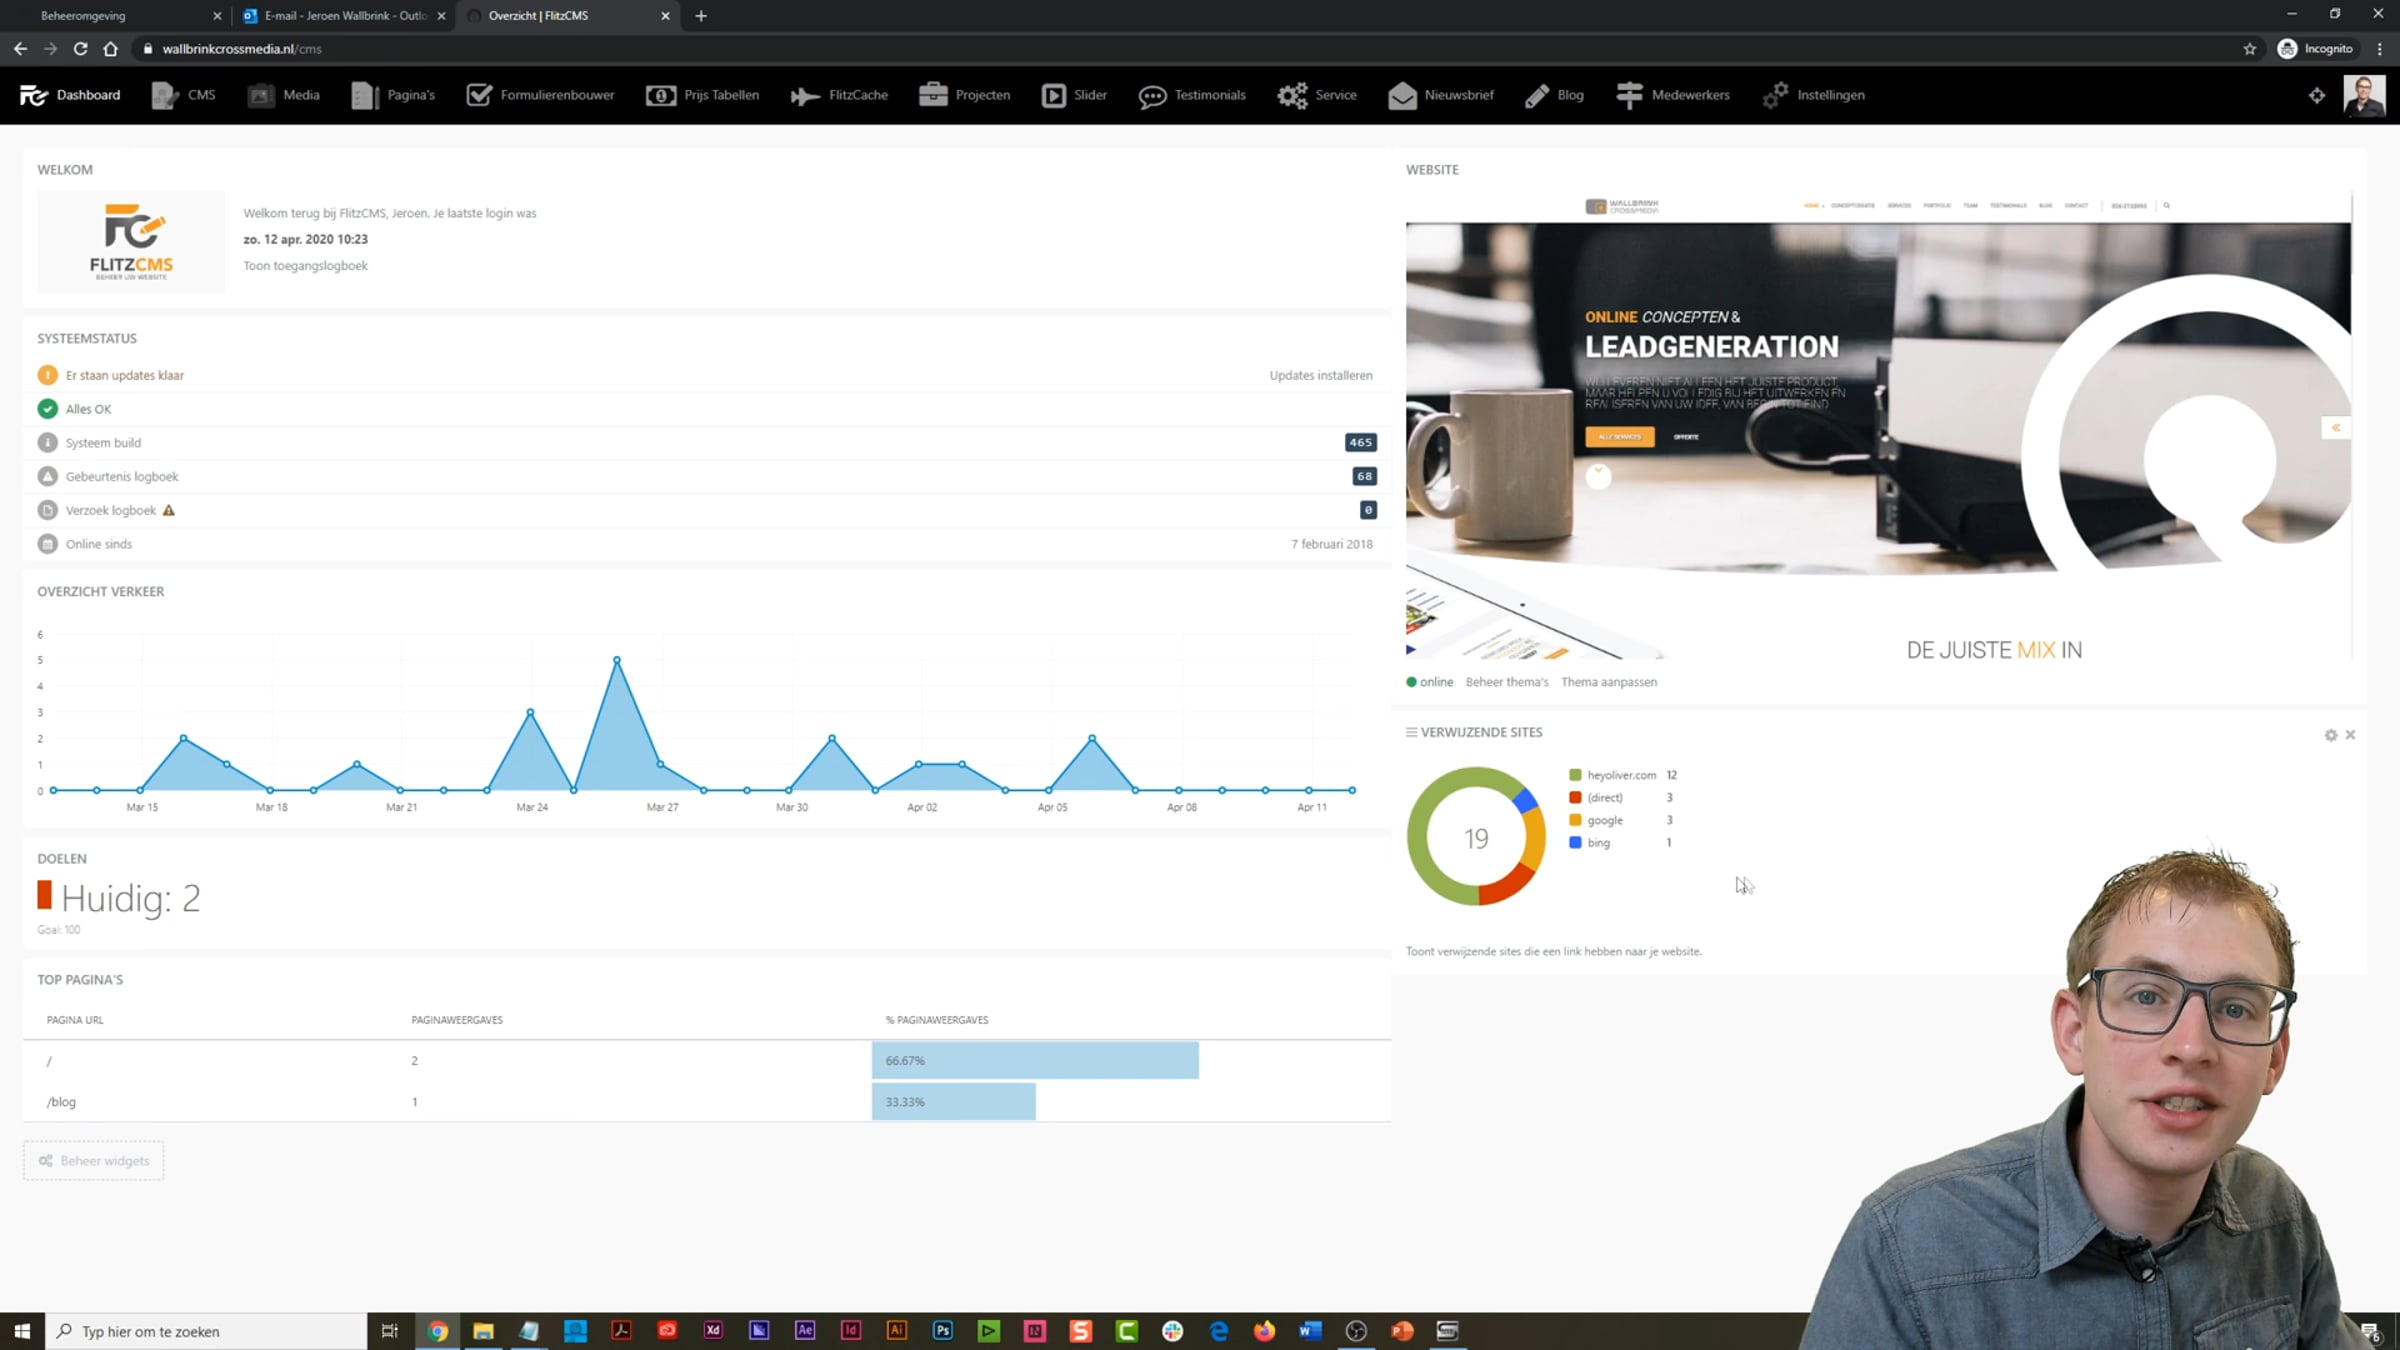Open the Blog pencil icon
The height and width of the screenshot is (1350, 2400).
coord(1537,95)
